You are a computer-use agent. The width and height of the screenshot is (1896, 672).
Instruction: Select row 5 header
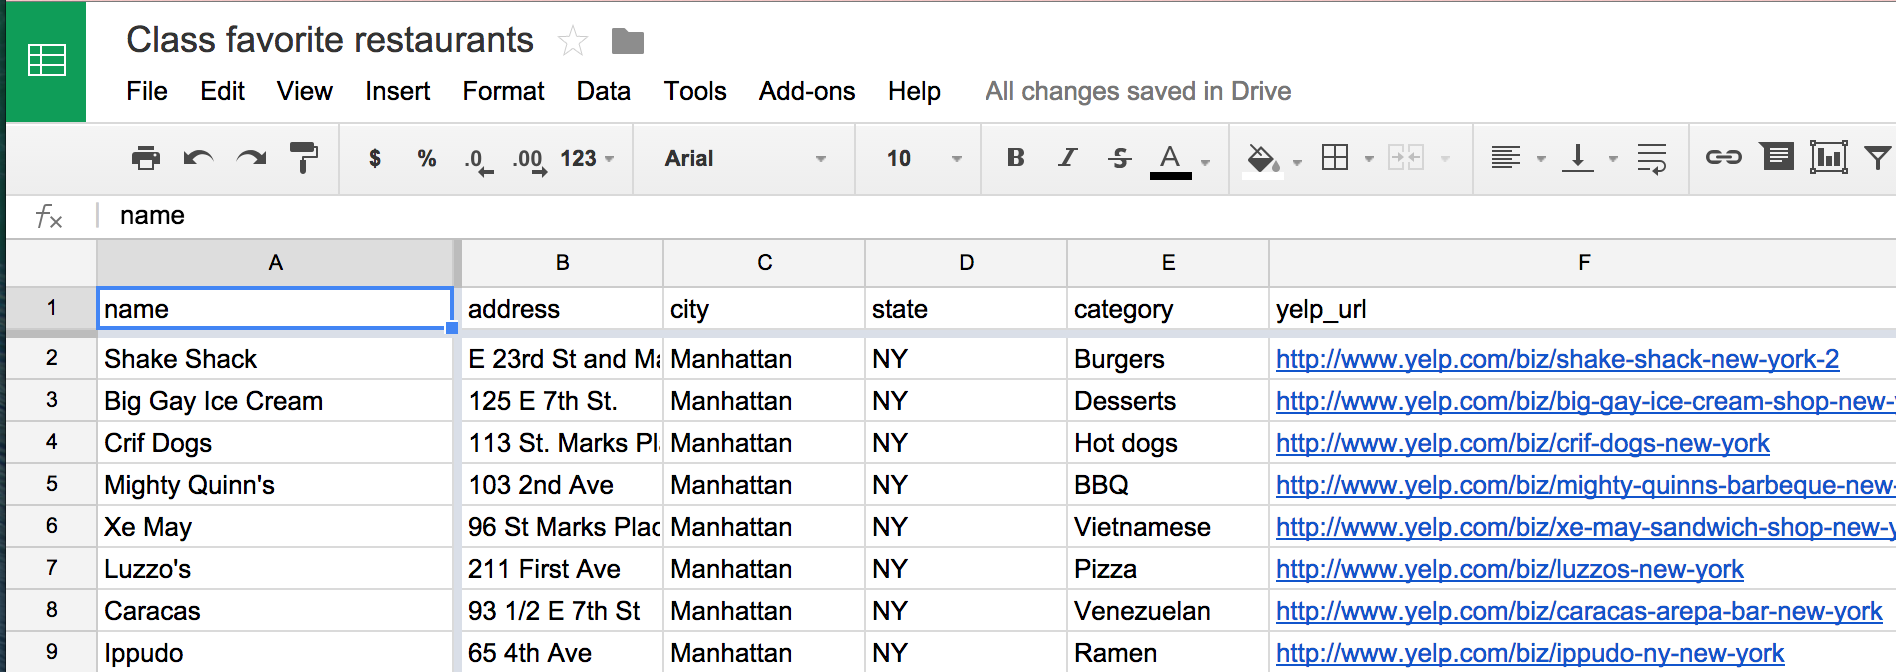point(51,484)
